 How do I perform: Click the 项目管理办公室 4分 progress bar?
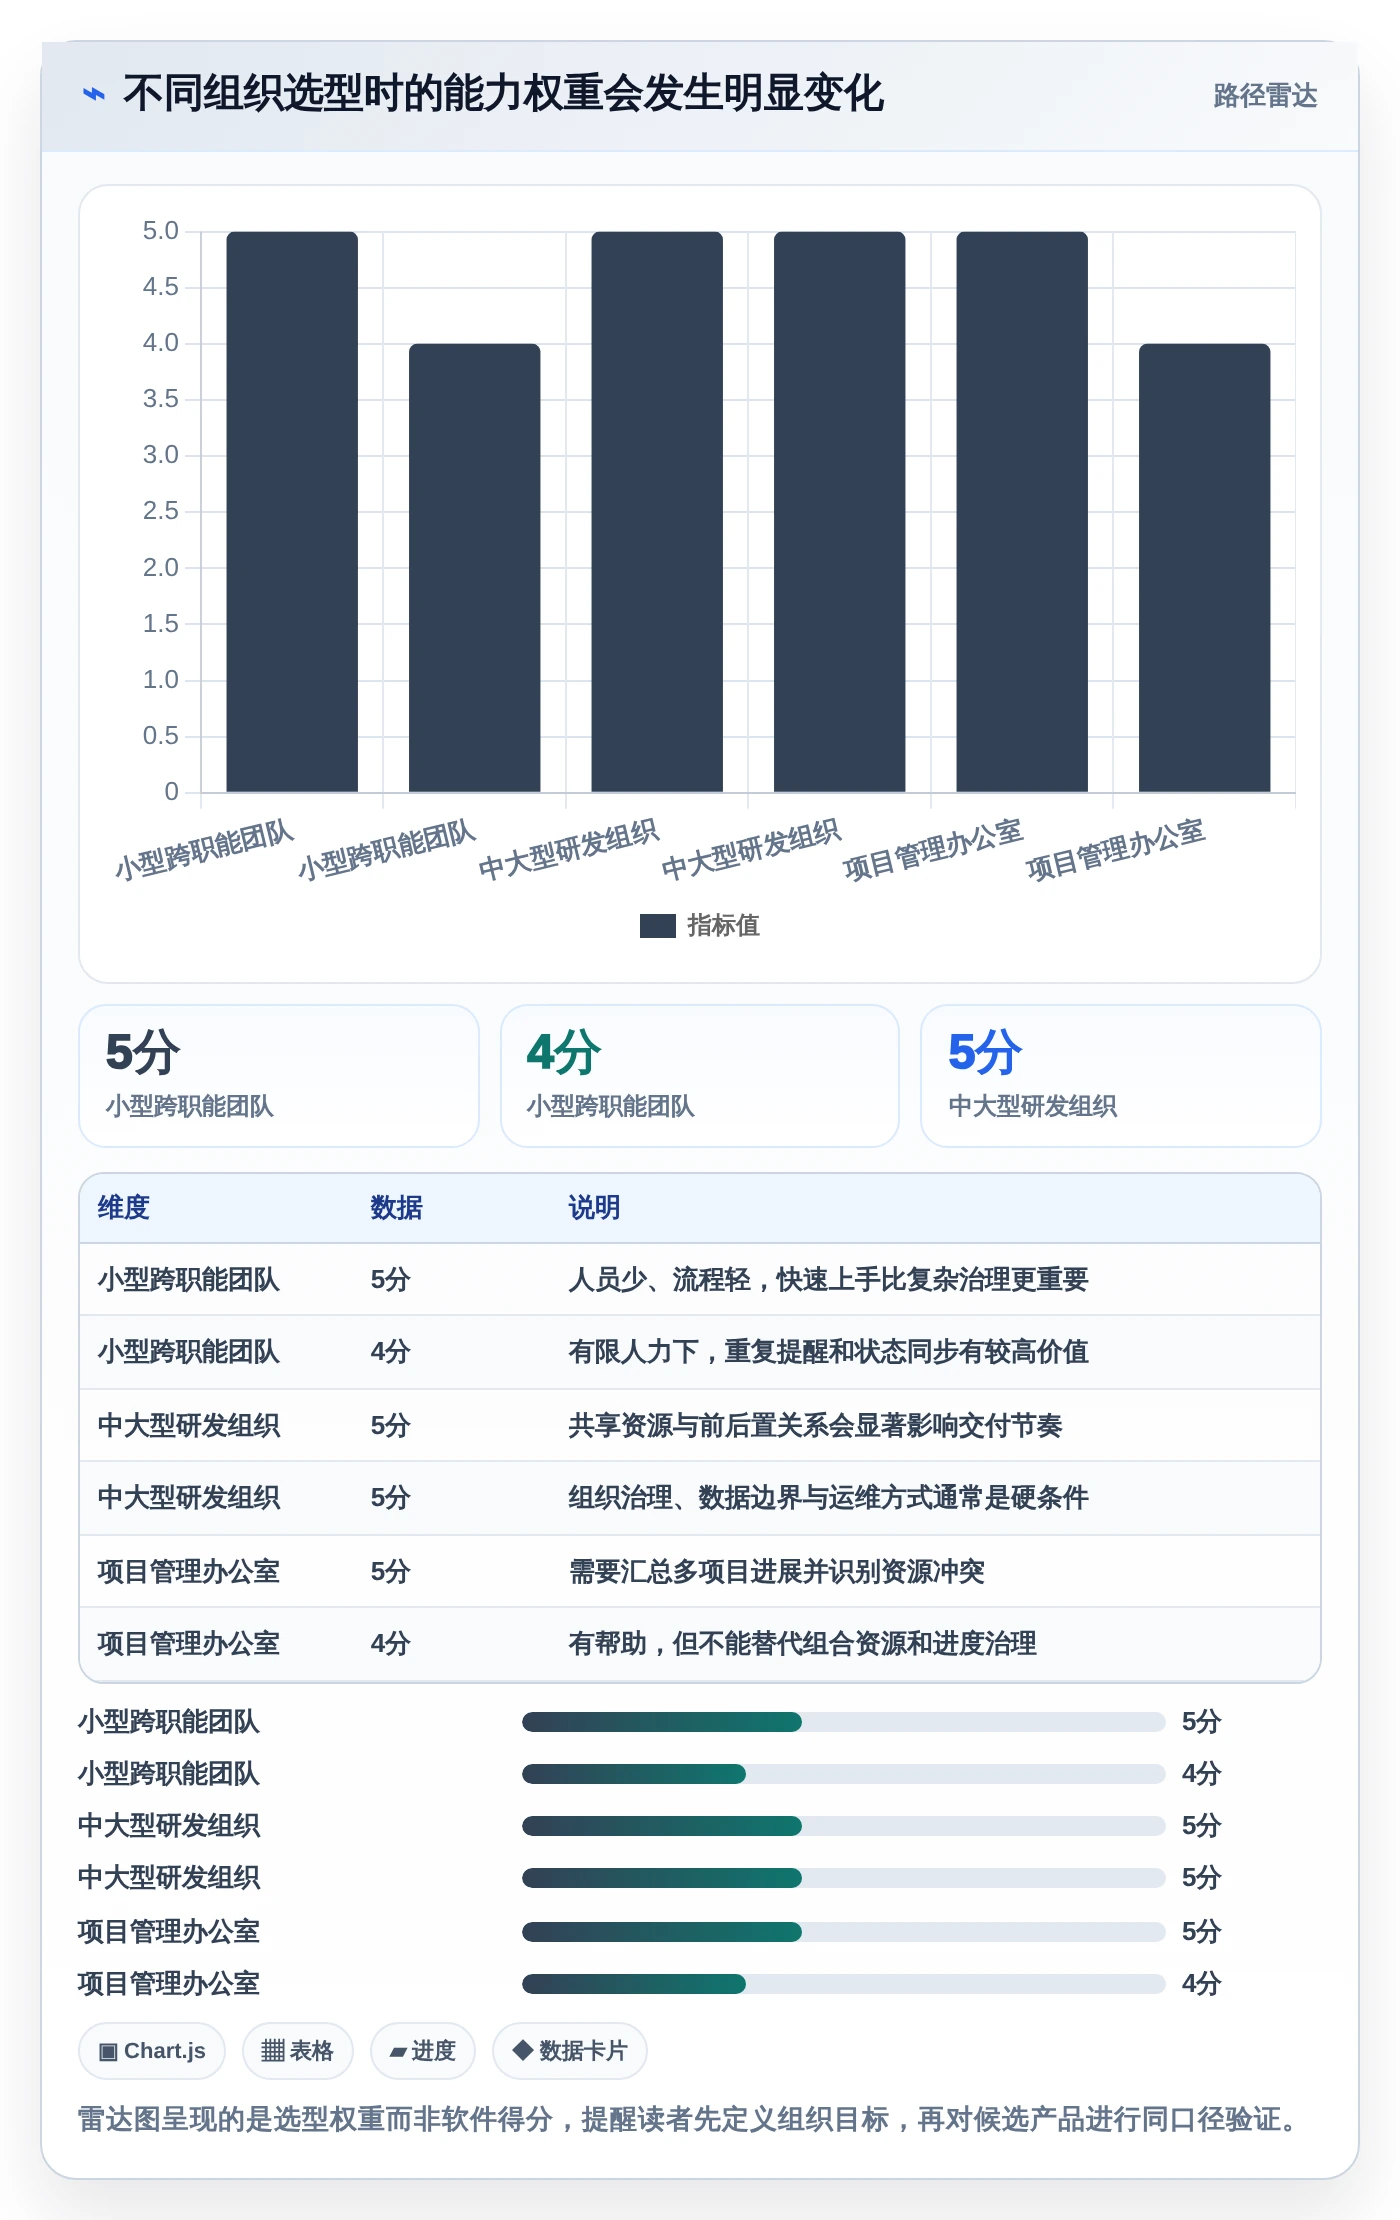click(x=843, y=1984)
